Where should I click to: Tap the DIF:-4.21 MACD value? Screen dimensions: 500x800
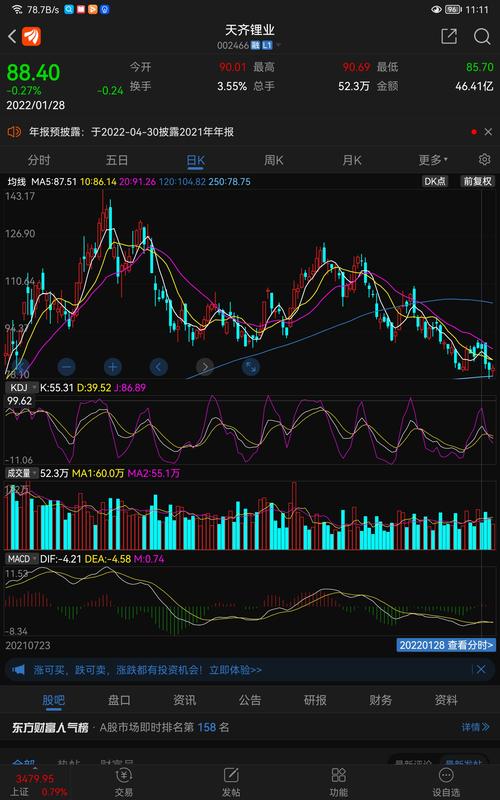[61, 559]
